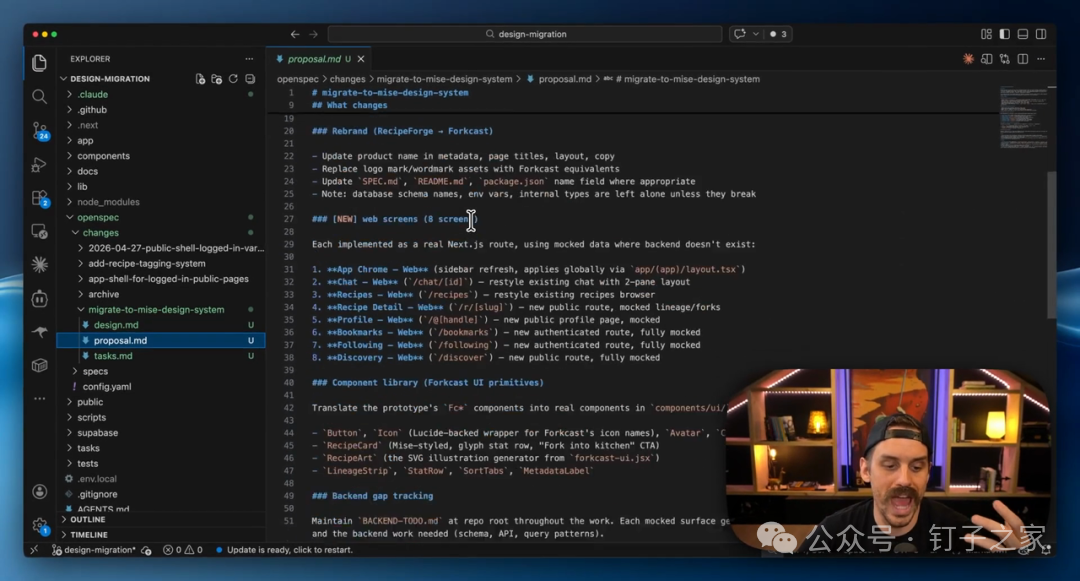Screen dimensions: 1080x581
Task: Open the Remote Explorer activity icon
Action: point(39,231)
